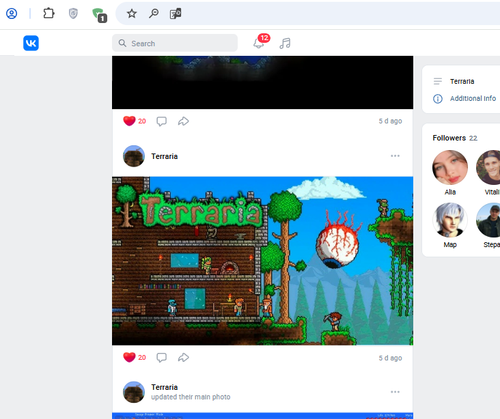500x419 pixels.
Task: Open Additional info link
Action: (x=473, y=98)
